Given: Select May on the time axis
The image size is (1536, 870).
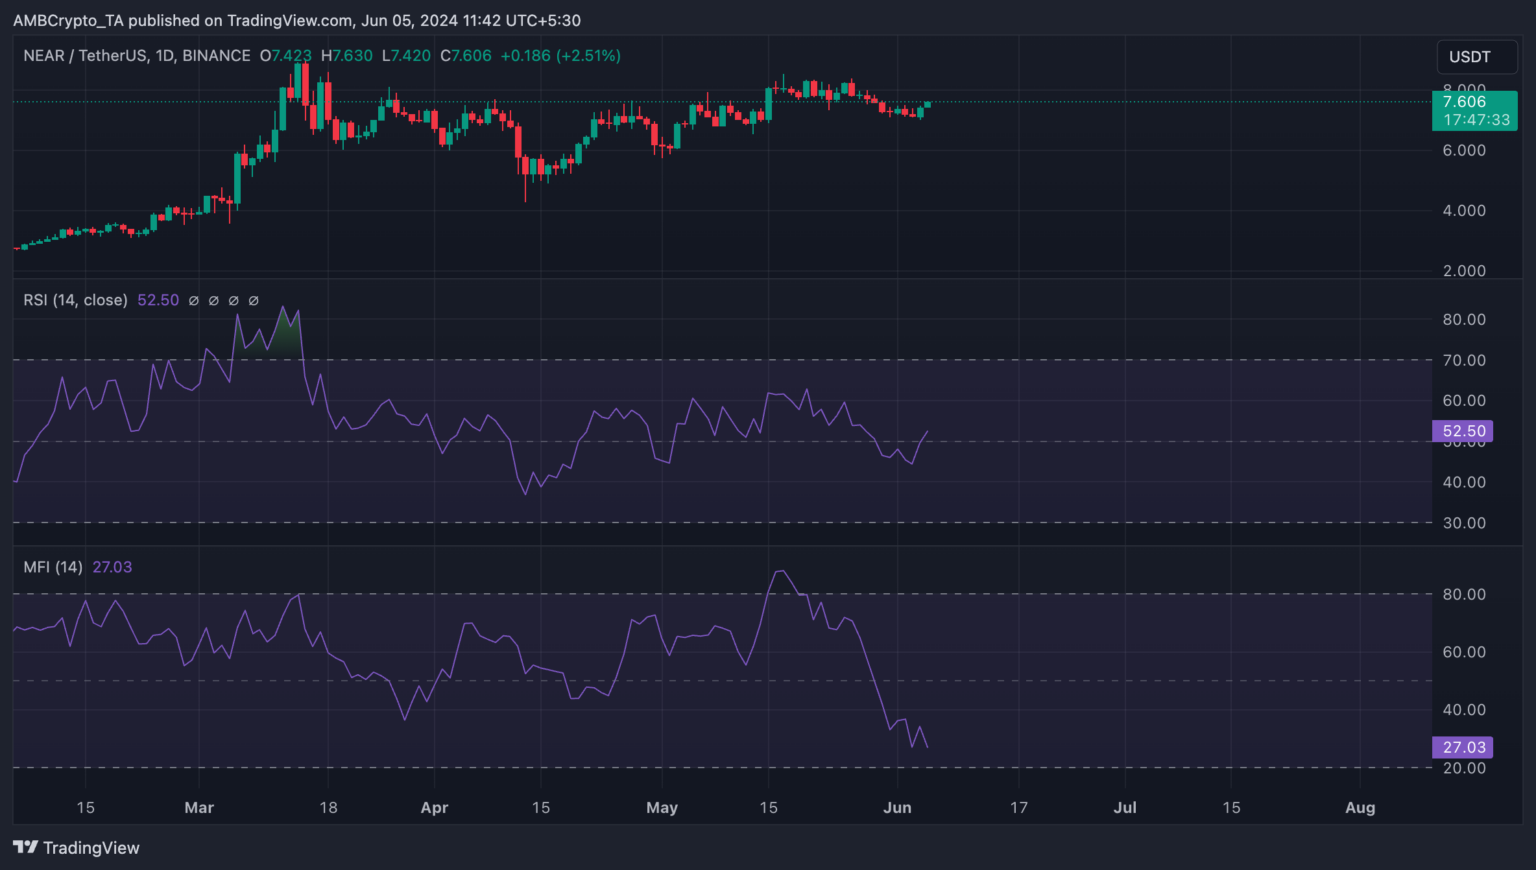Looking at the screenshot, I should pos(662,807).
